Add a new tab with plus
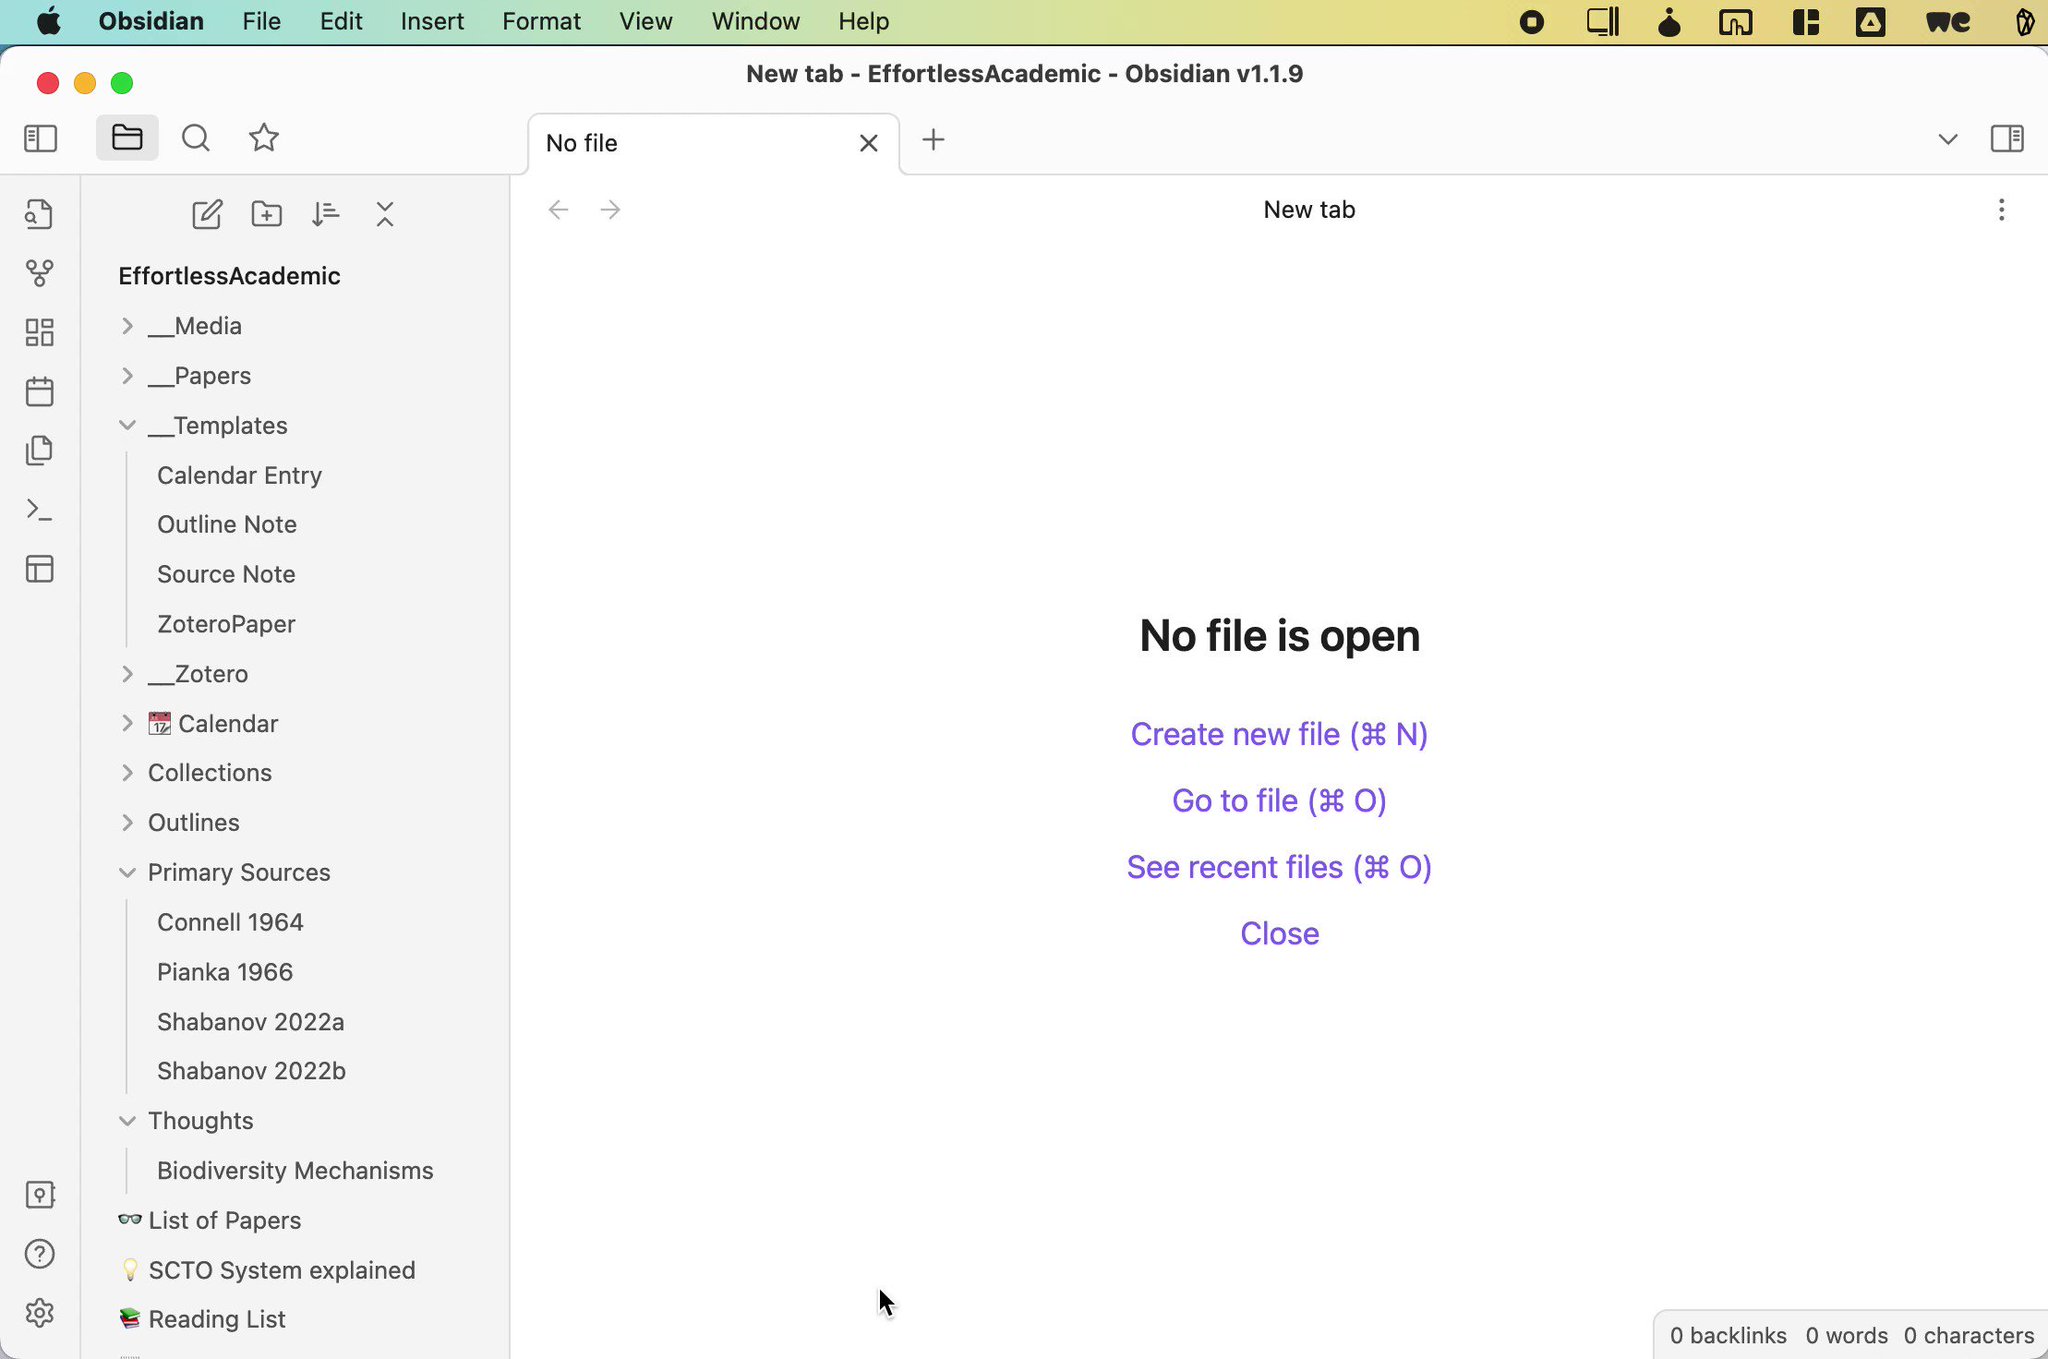 tap(933, 140)
